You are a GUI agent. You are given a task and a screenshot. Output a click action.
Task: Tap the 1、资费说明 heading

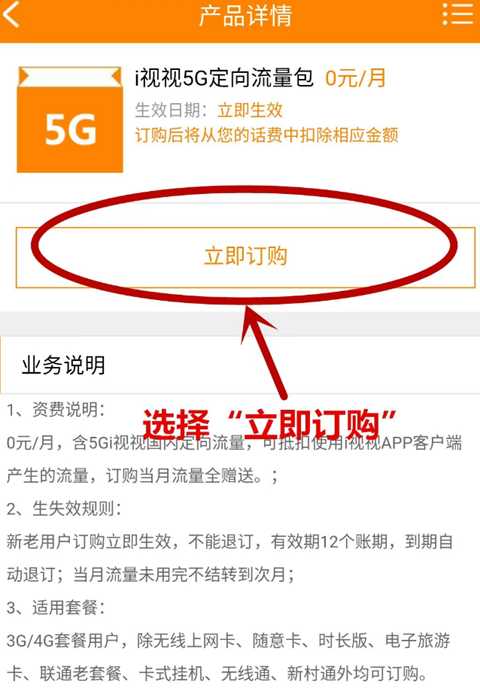[x=56, y=410]
